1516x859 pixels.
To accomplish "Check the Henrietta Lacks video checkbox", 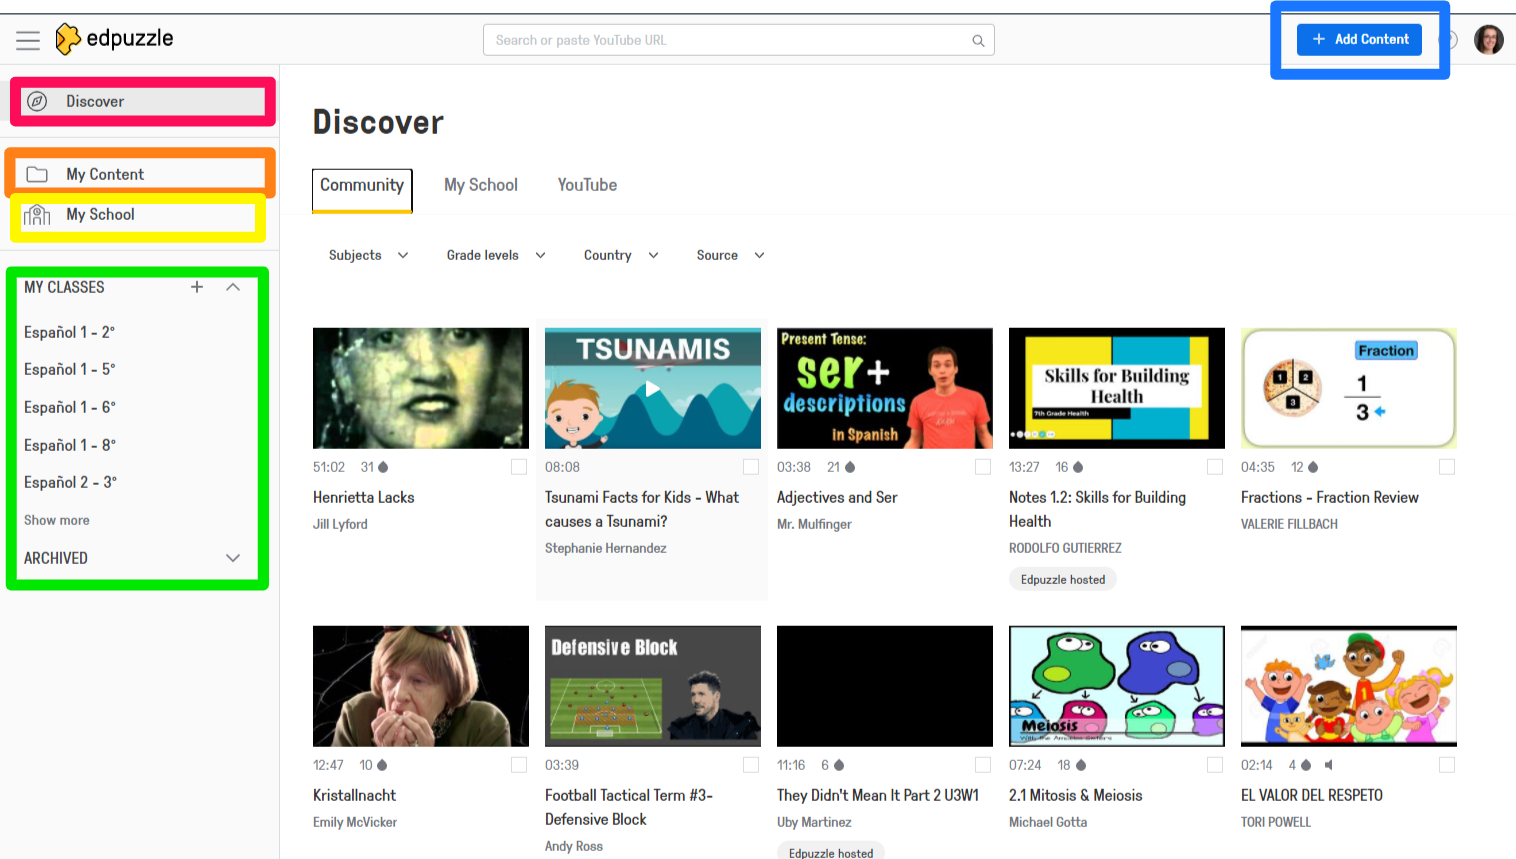I will 519,467.
